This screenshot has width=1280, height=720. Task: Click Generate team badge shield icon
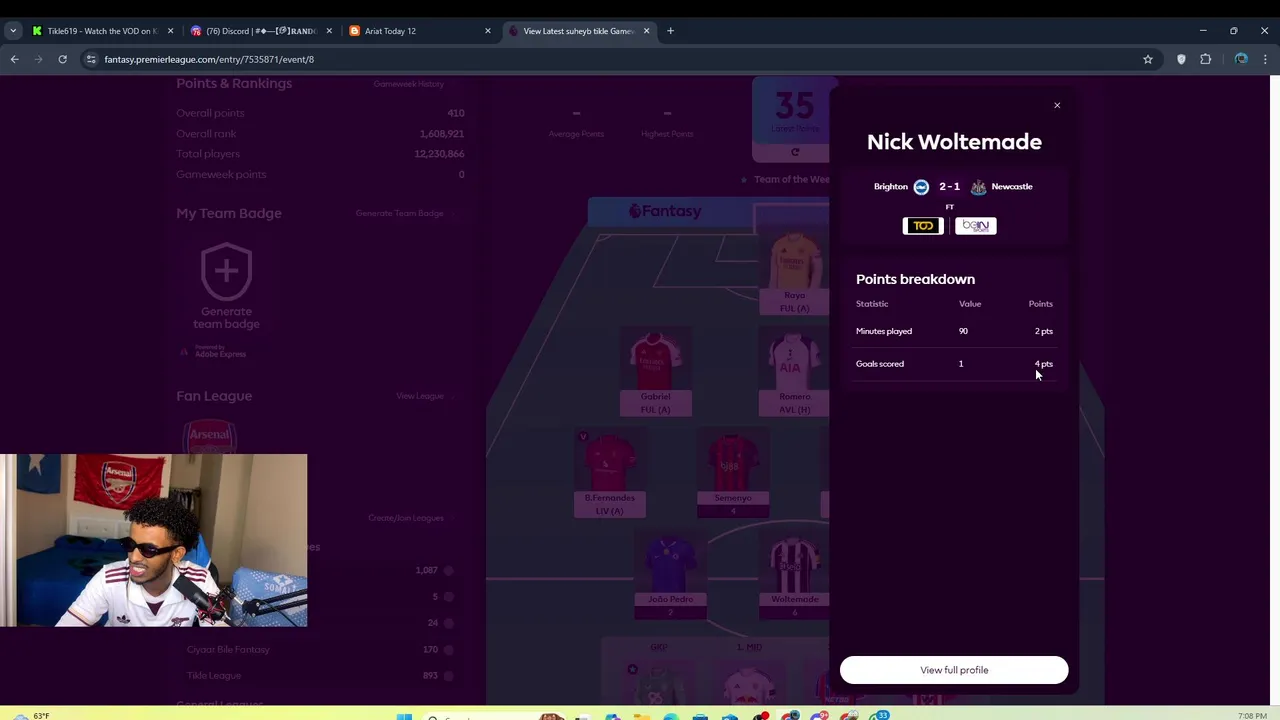226,270
